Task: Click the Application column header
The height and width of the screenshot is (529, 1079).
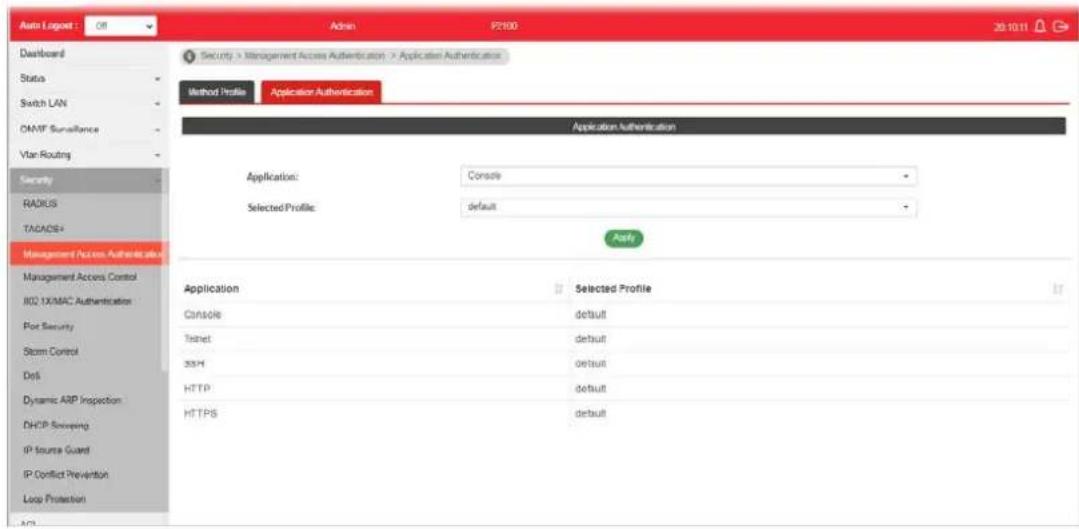Action: [x=211, y=290]
